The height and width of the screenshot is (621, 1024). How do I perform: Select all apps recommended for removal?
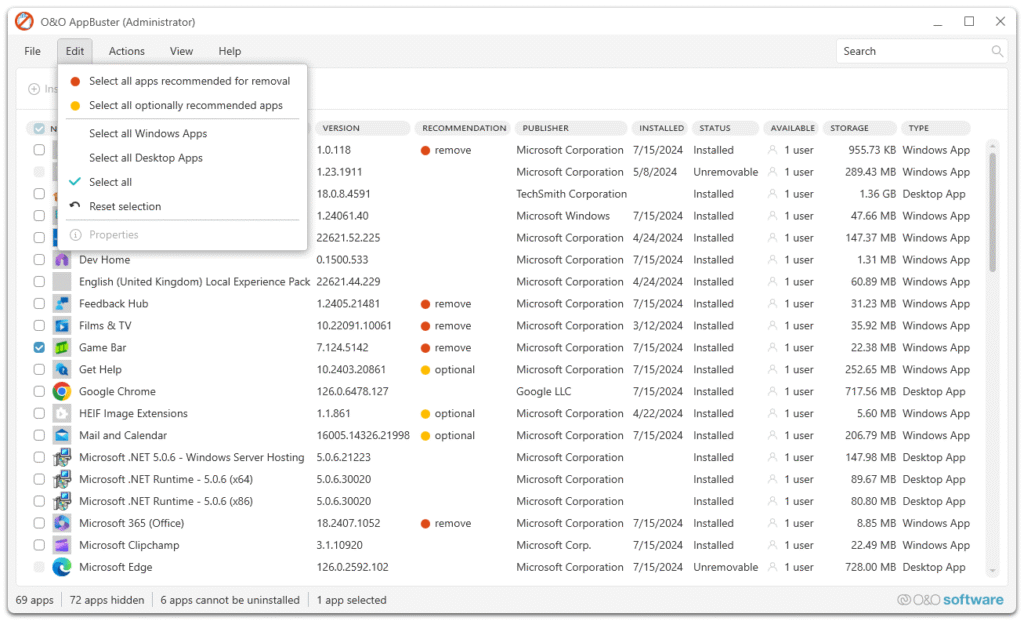point(189,81)
